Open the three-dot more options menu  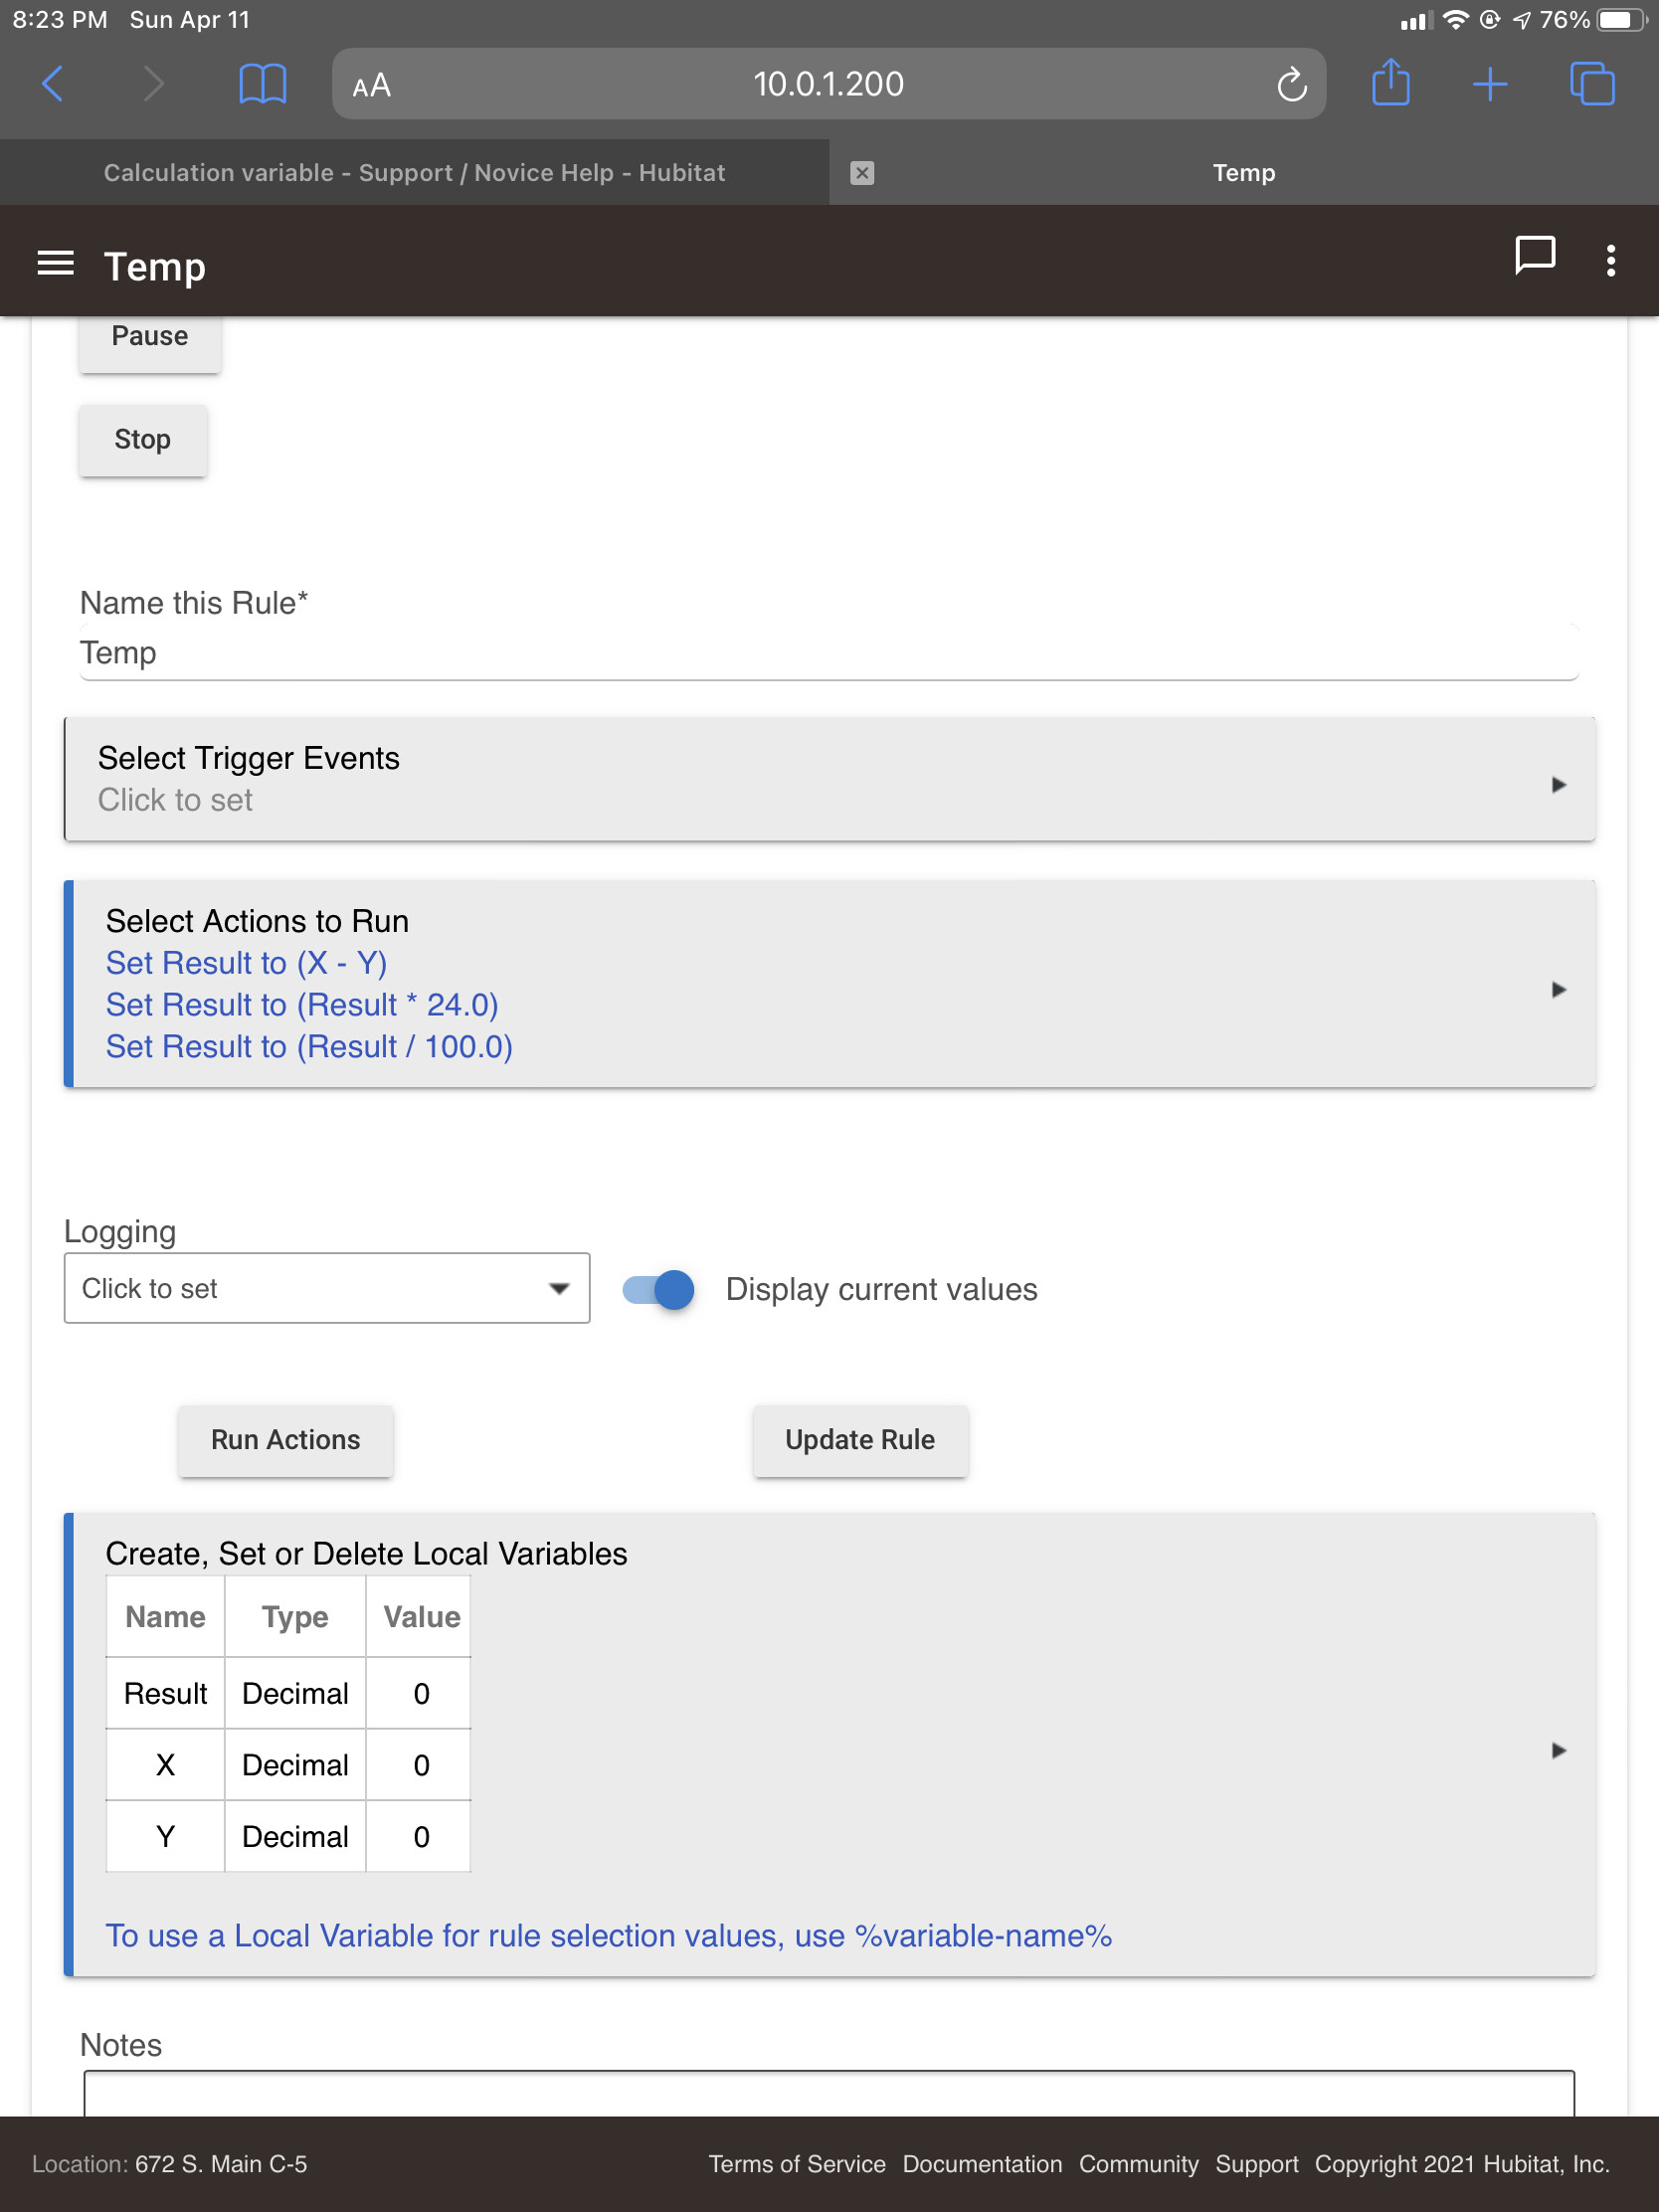click(1610, 261)
